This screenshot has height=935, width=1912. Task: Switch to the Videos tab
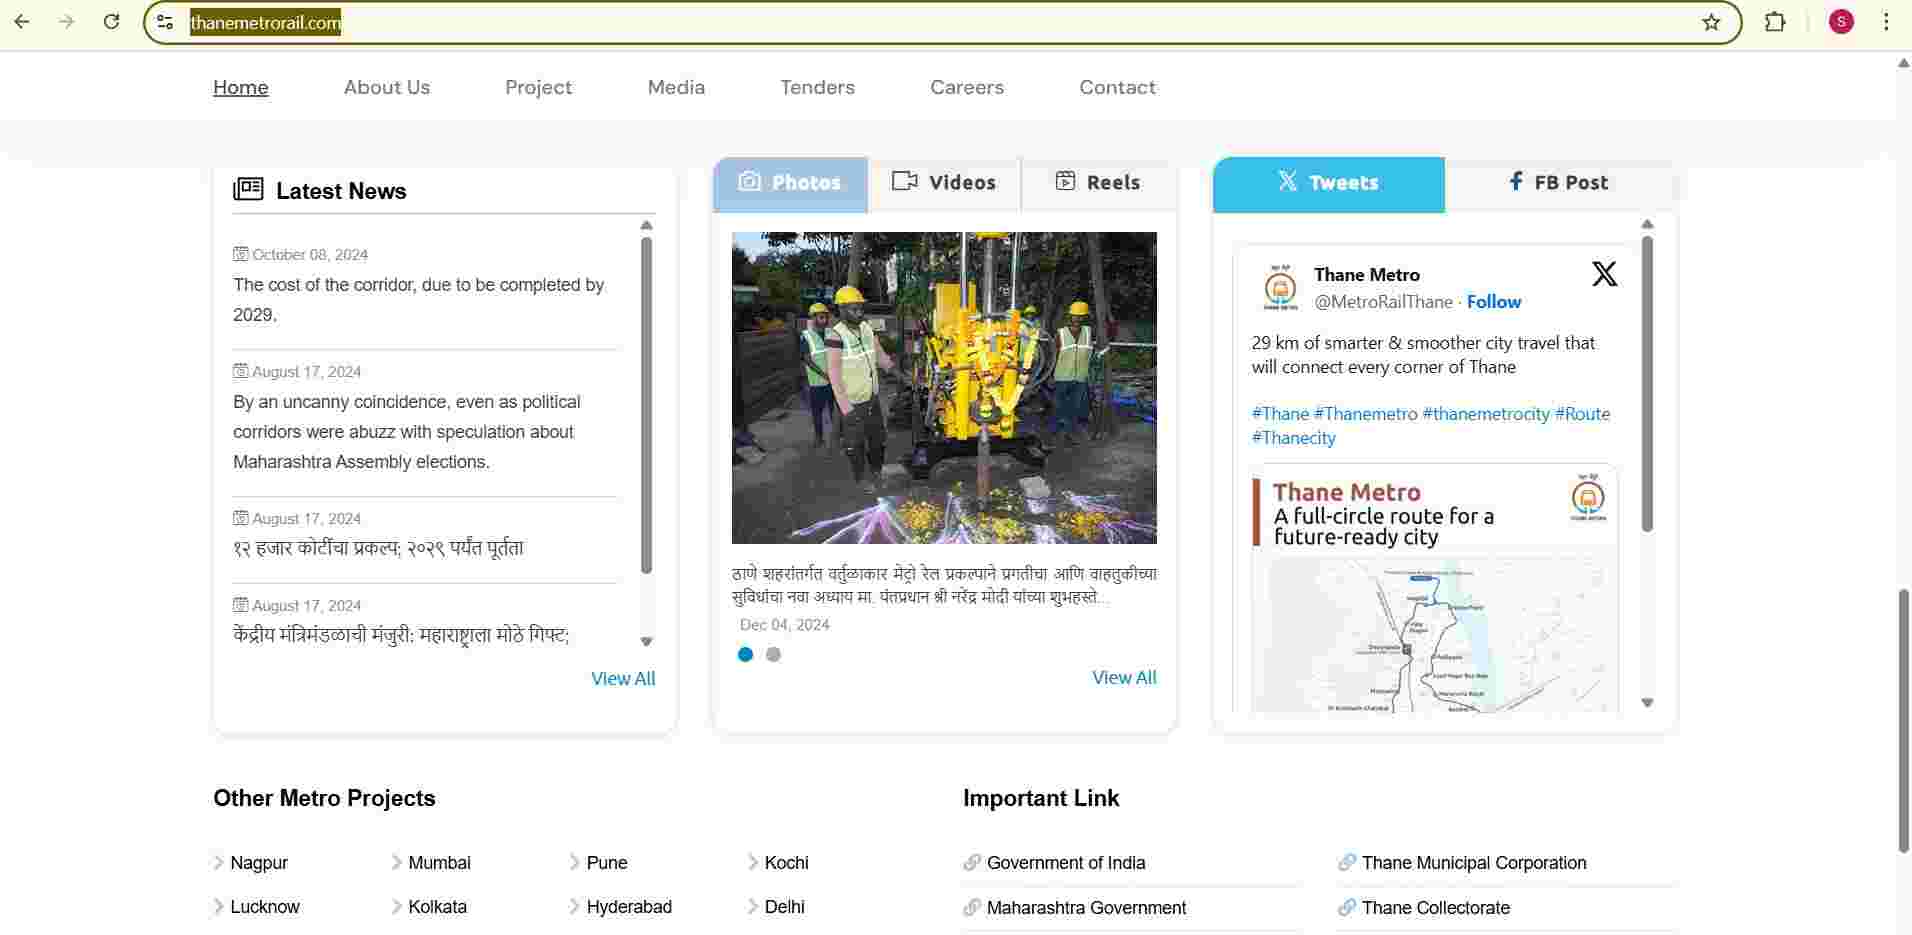coord(944,183)
